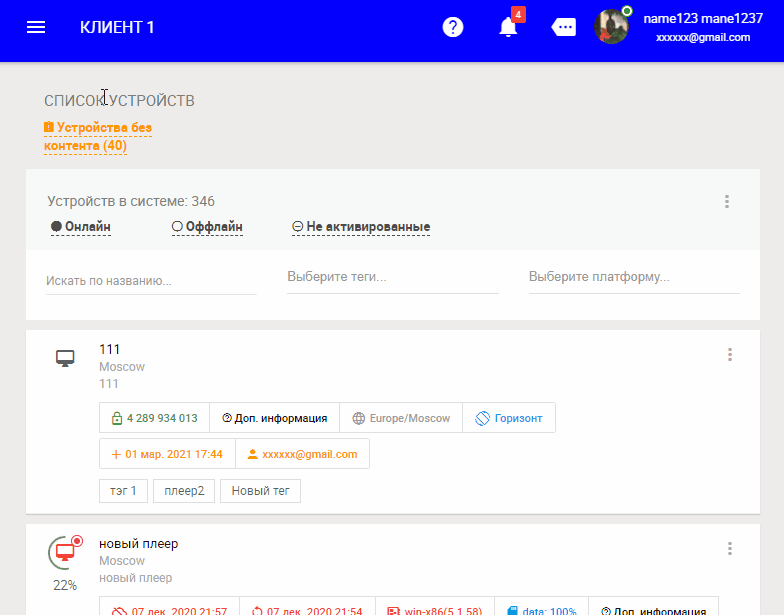Open three-dot menu of device statistics panel

click(727, 202)
